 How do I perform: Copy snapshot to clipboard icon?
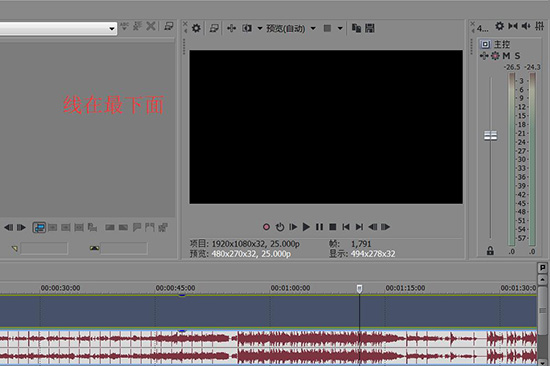(356, 28)
